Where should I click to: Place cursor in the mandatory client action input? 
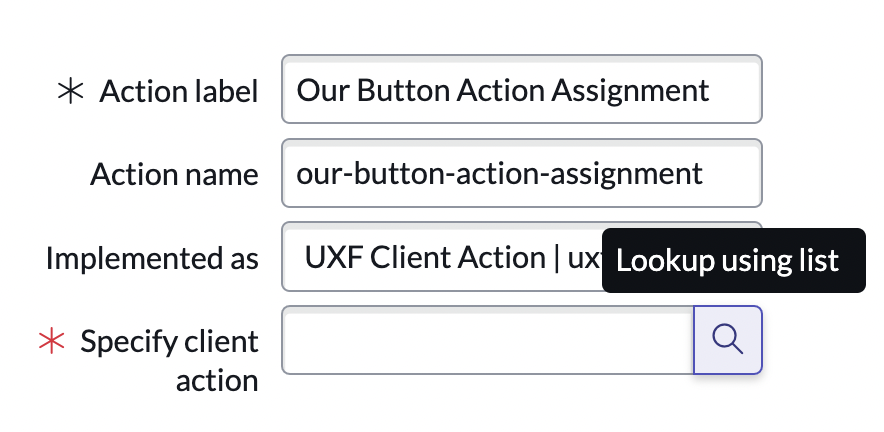(487, 340)
